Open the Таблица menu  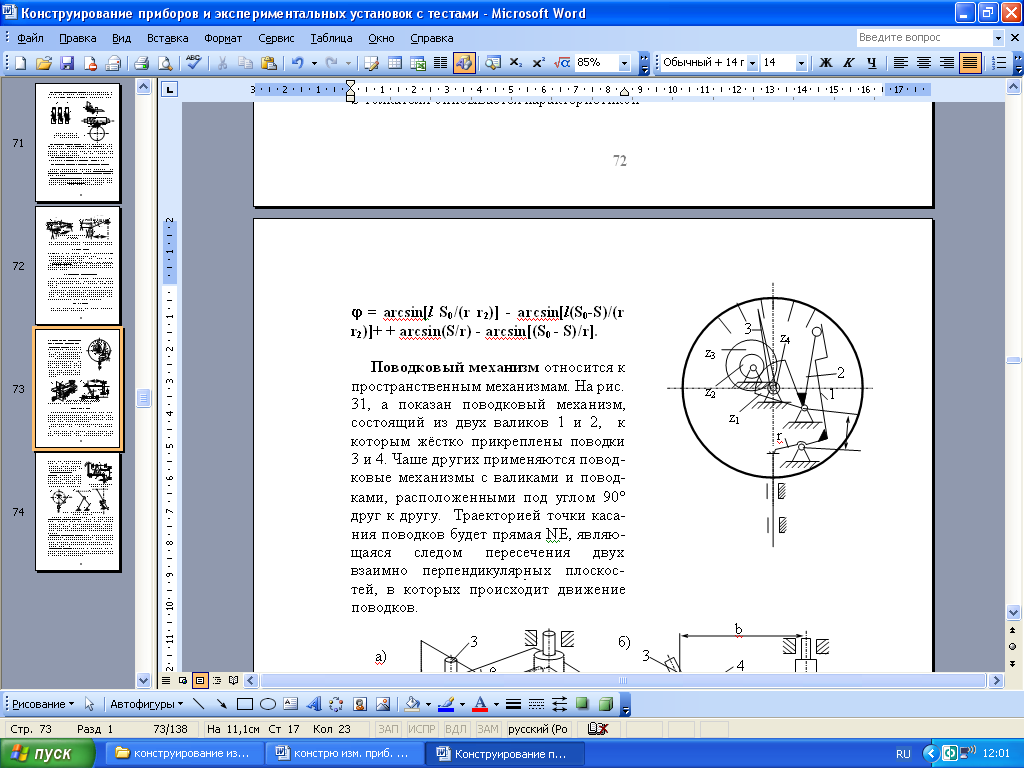(331, 38)
